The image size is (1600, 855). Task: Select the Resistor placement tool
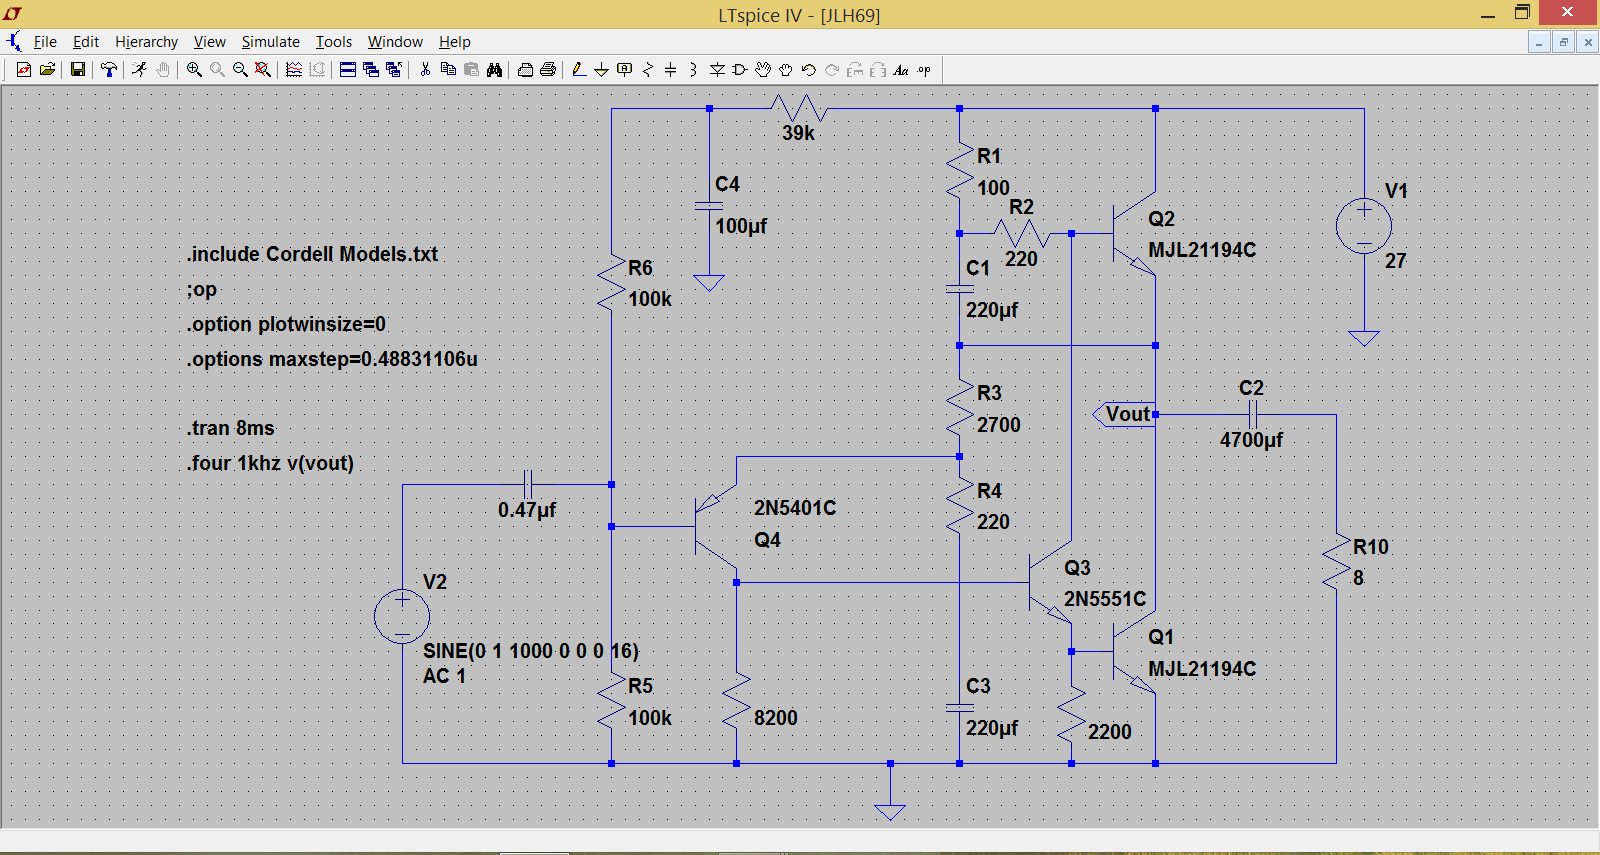click(x=648, y=69)
